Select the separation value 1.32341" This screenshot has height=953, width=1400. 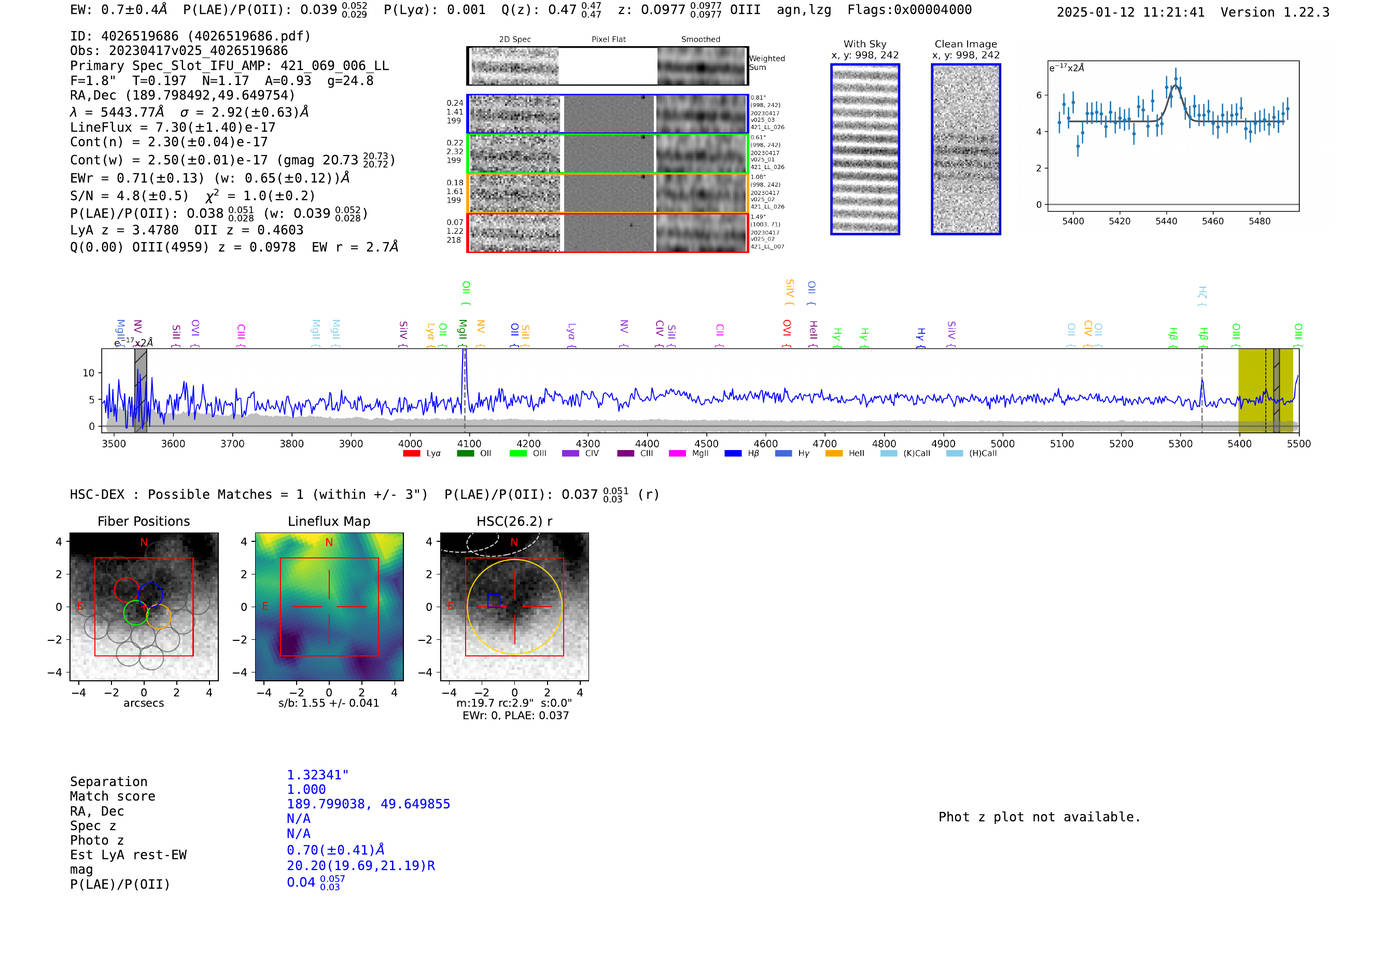point(318,775)
